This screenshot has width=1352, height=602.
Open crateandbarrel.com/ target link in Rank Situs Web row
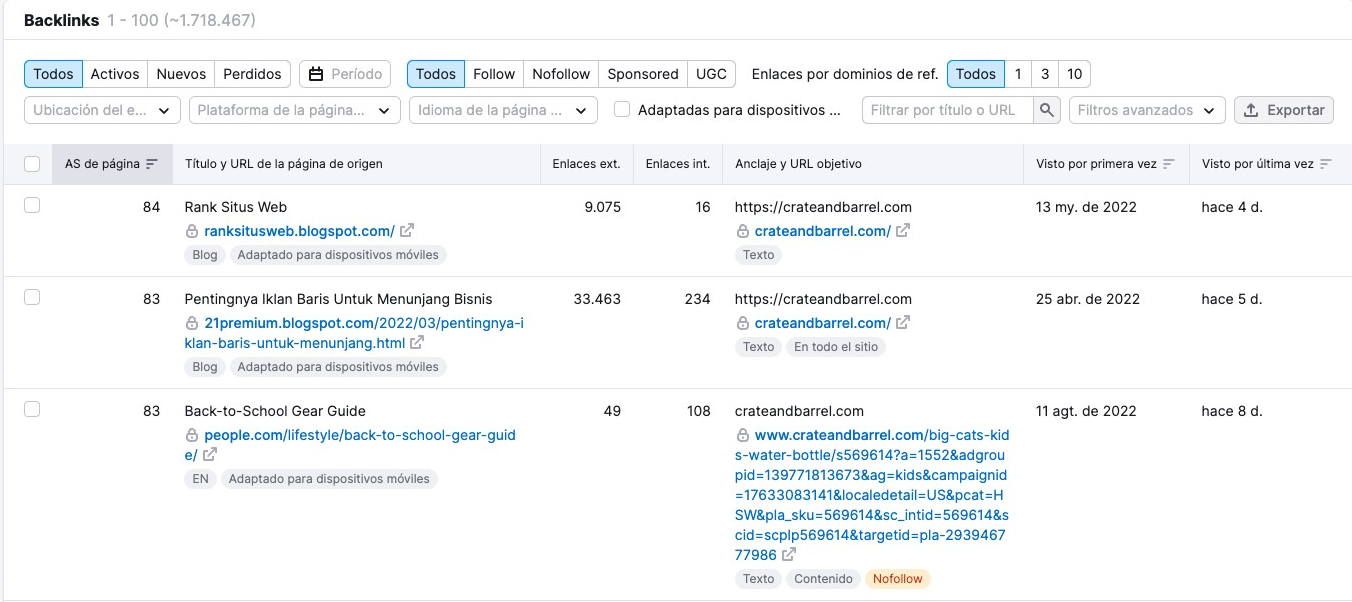click(x=822, y=231)
